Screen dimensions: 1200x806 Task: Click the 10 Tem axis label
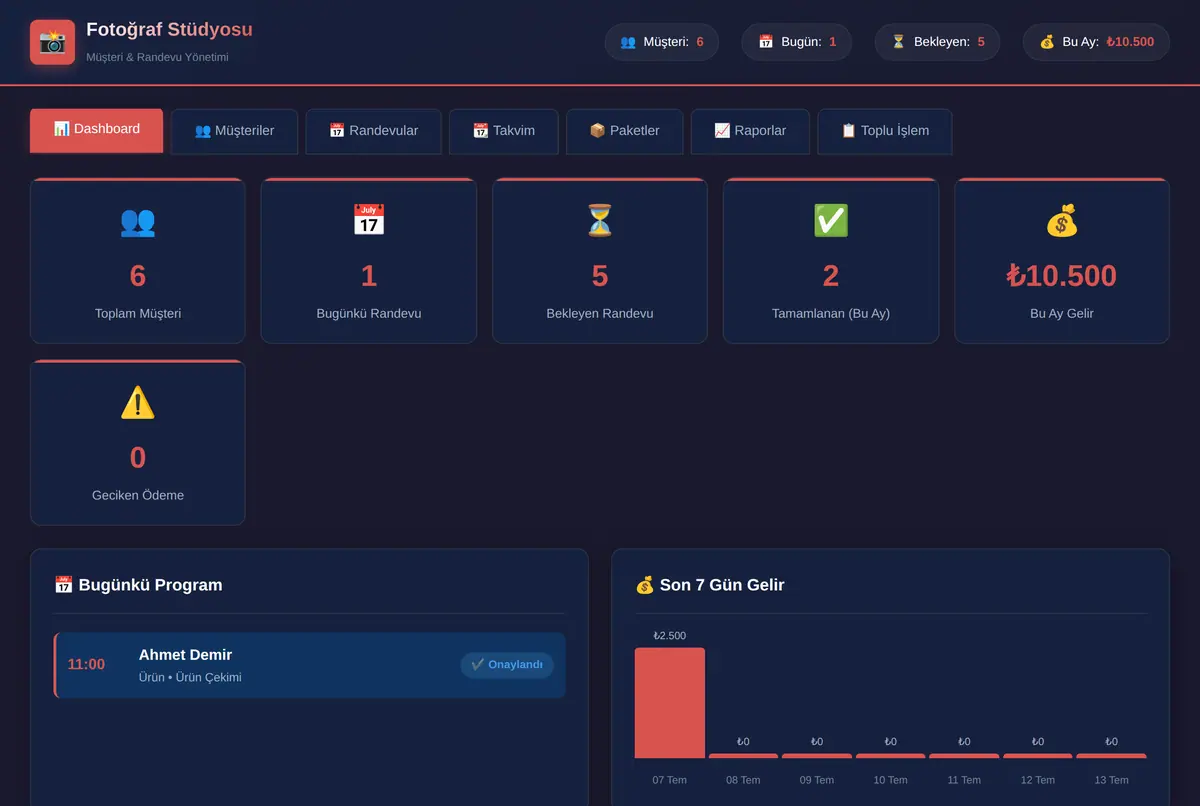tap(890, 780)
